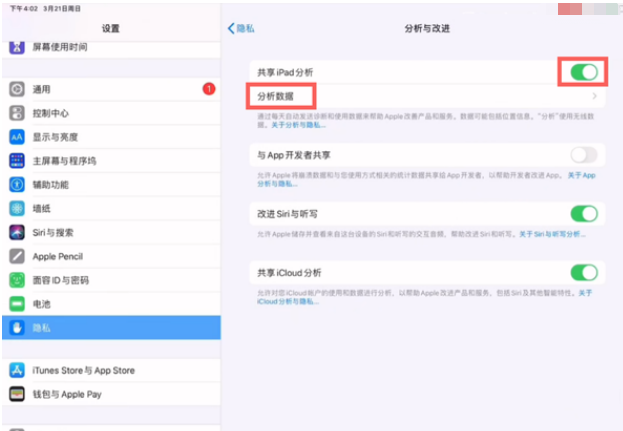Click the 电池 battery icon

point(17,303)
